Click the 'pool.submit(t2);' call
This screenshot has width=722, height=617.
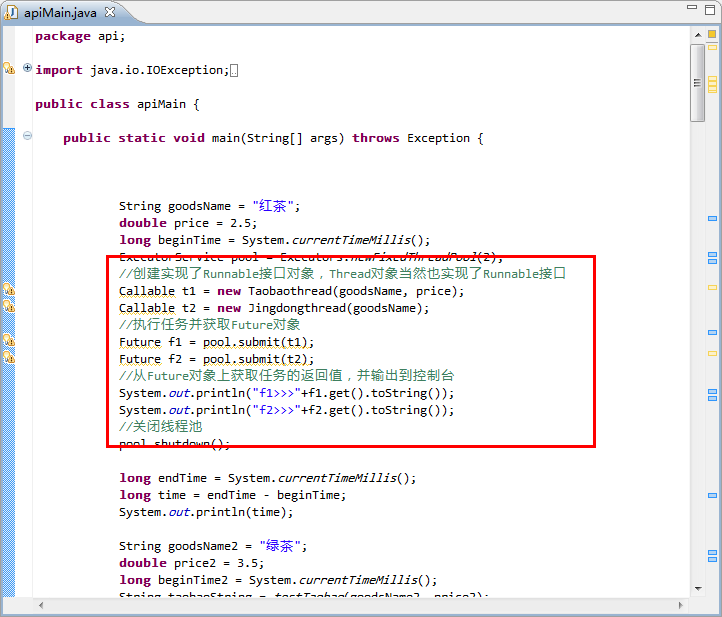(x=258, y=360)
